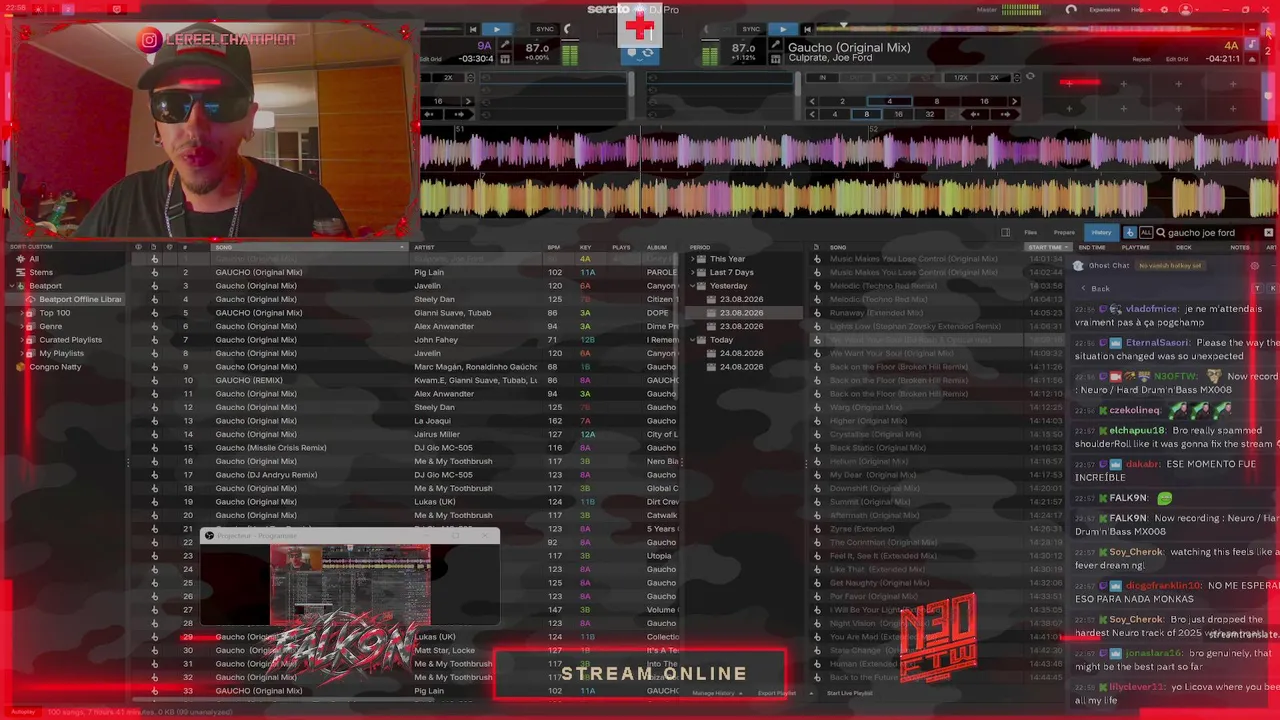Image resolution: width=1280 pixels, height=720 pixels.
Task: Expand the This Year history period
Action: click(693, 259)
